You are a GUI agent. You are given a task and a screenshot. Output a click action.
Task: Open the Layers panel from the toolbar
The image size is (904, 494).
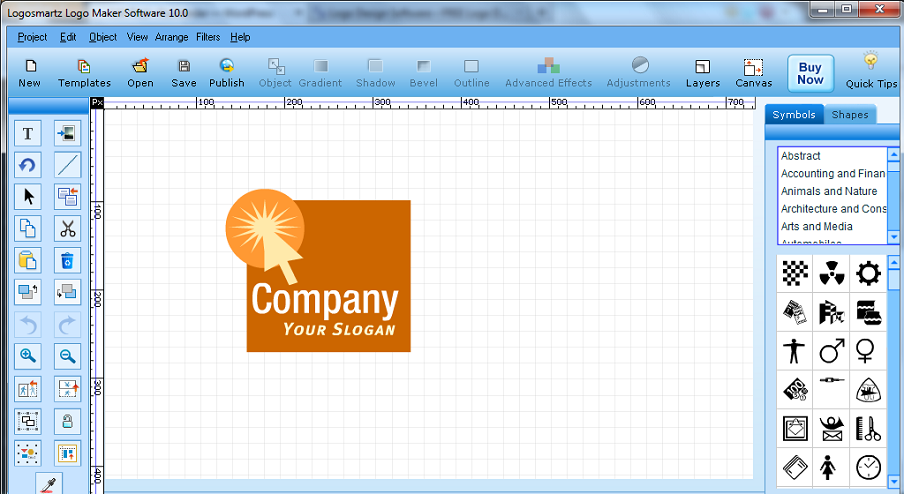point(703,73)
